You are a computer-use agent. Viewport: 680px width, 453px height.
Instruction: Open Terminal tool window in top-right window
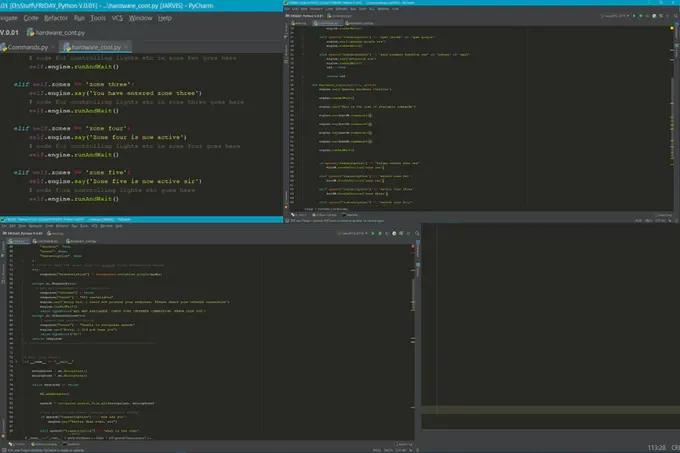pyautogui.click(x=350, y=215)
